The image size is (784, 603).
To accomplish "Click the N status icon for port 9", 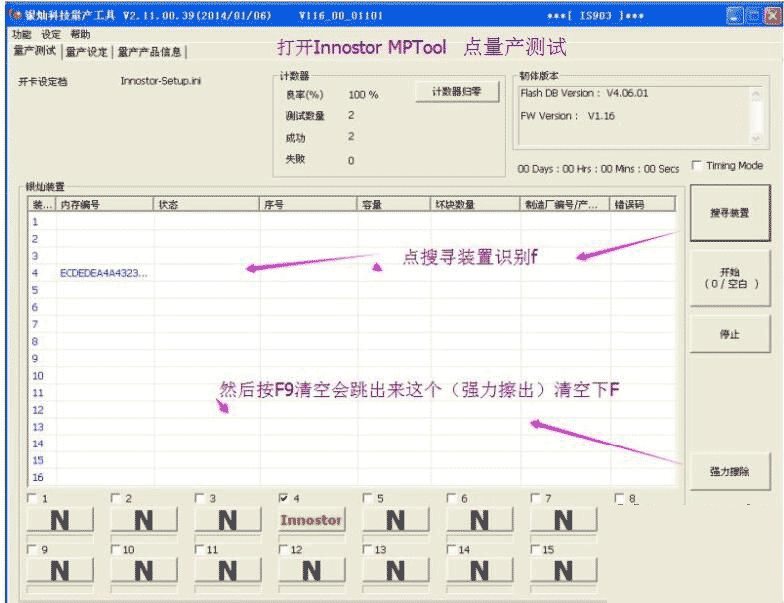I will point(60,570).
